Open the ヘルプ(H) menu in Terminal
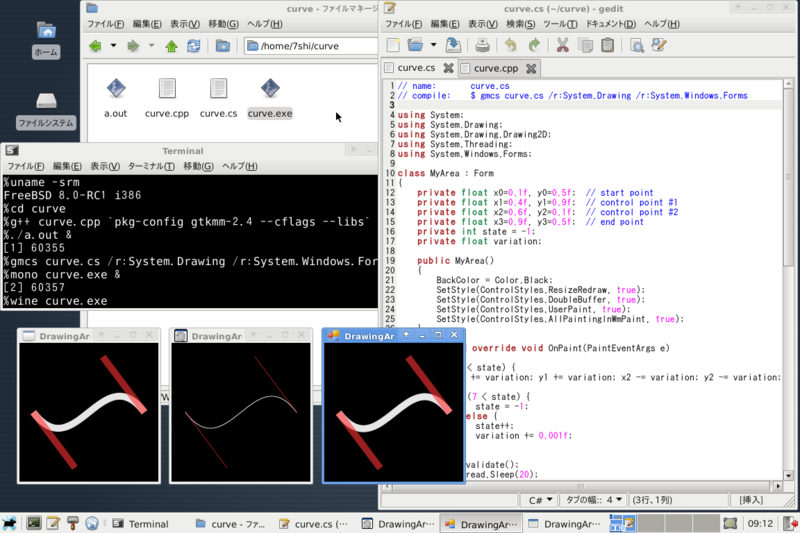 click(x=239, y=166)
